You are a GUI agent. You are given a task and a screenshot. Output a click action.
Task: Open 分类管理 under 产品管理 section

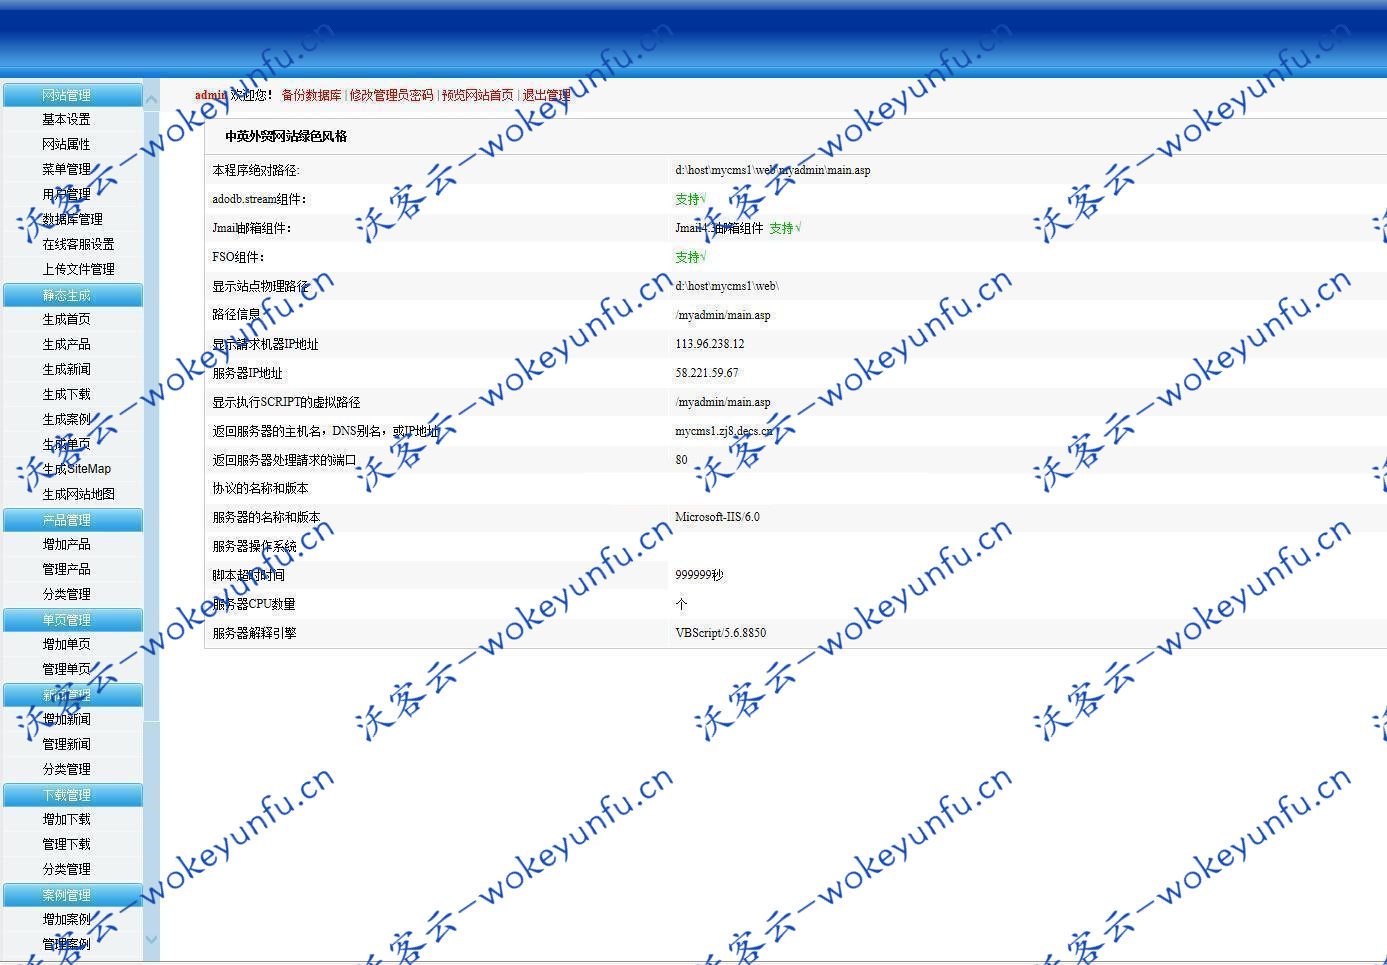pyautogui.click(x=66, y=594)
